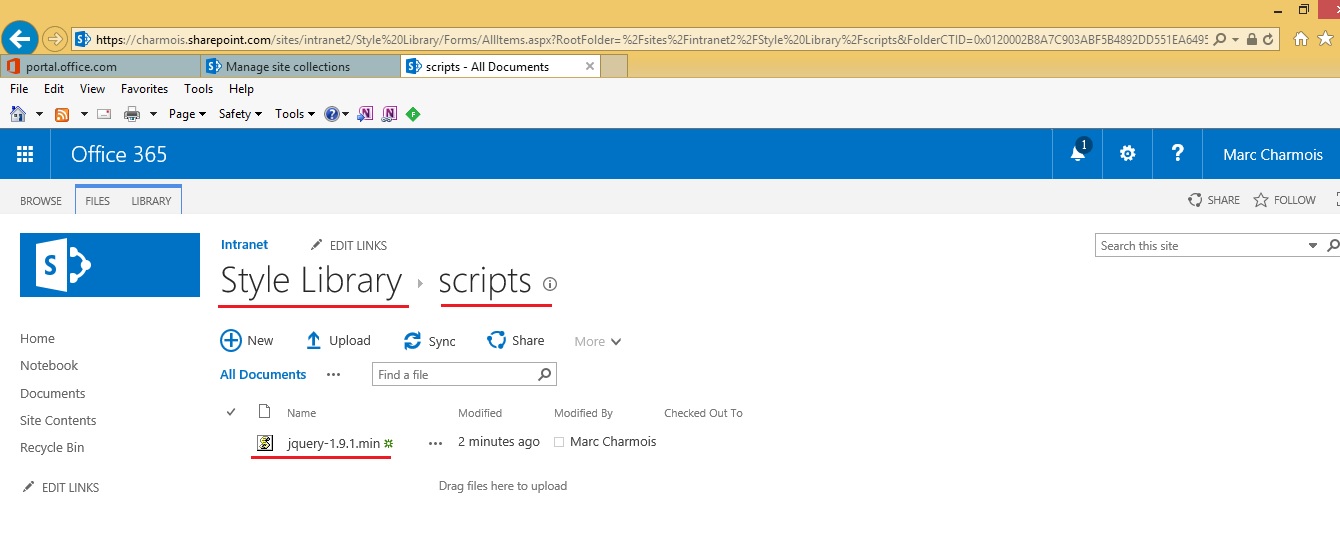This screenshot has width=1340, height=538.
Task: Open the Office 365 help question mark
Action: point(1177,153)
